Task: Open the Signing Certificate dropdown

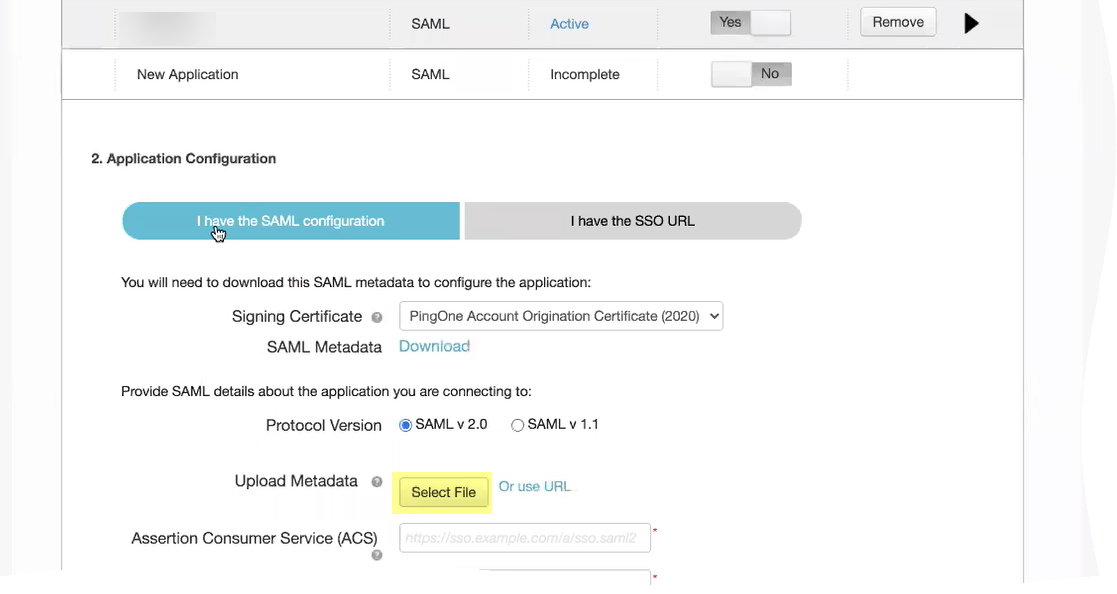Action: point(560,317)
